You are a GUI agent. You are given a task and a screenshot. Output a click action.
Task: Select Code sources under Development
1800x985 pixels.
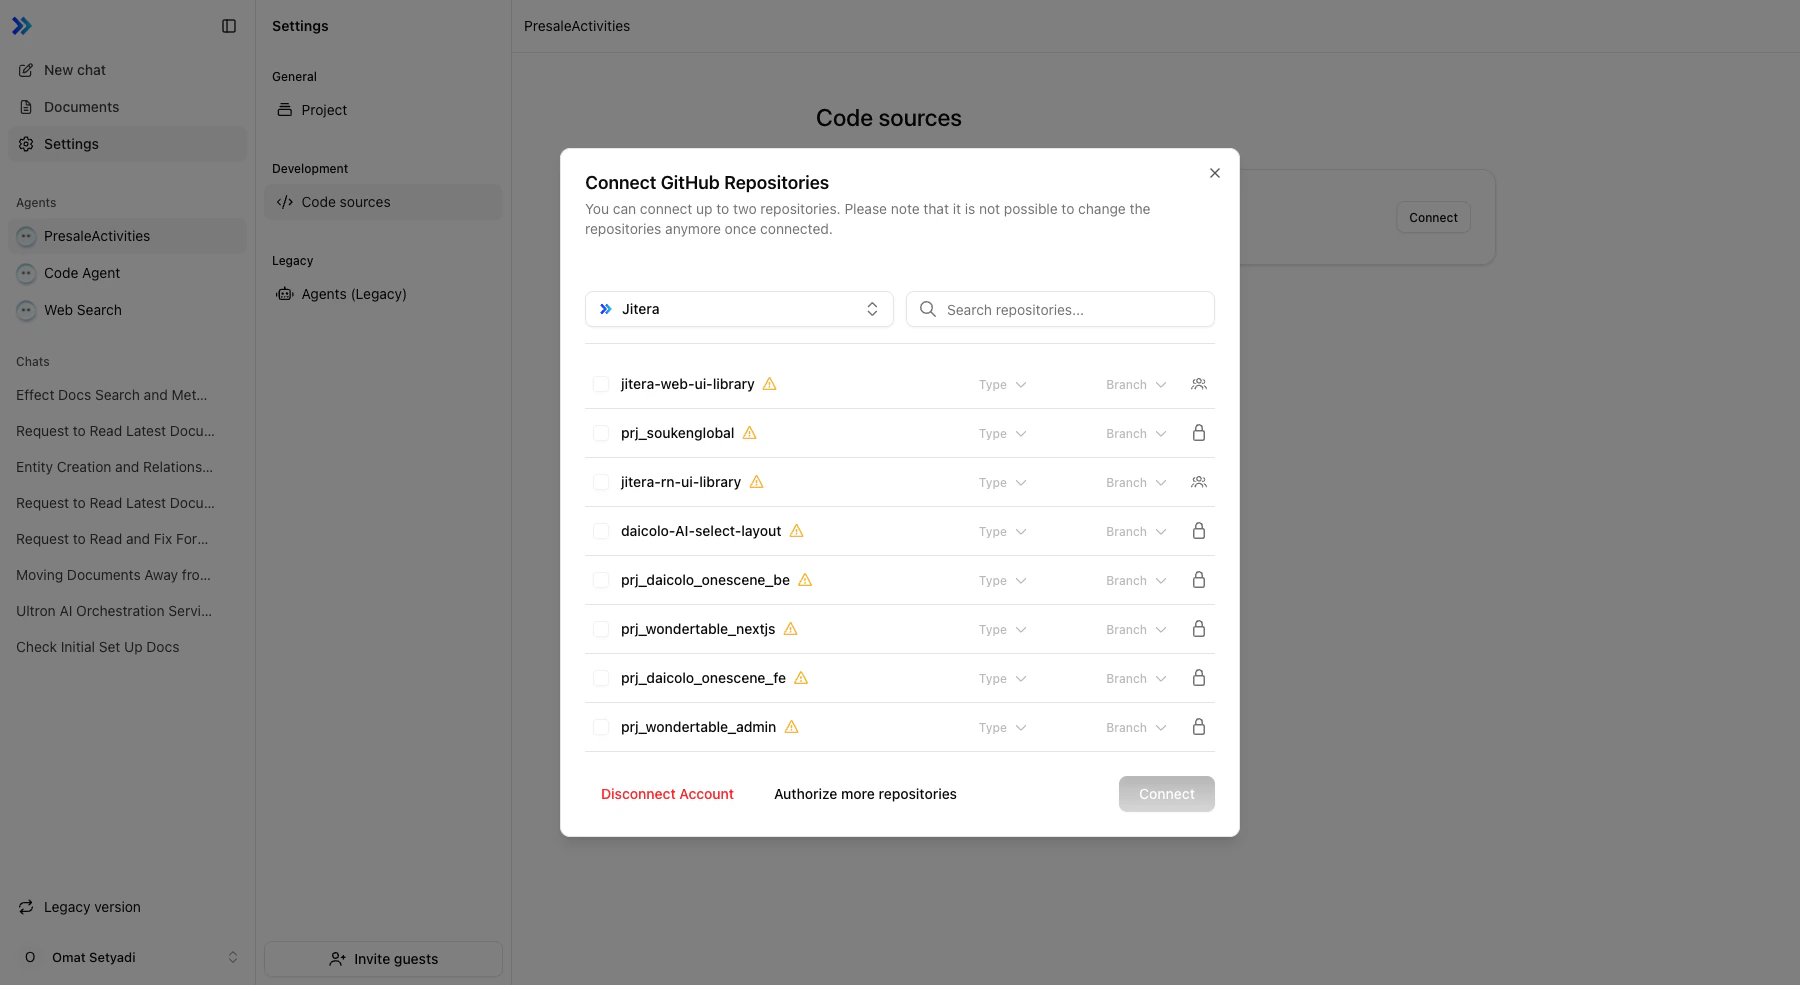tap(383, 202)
